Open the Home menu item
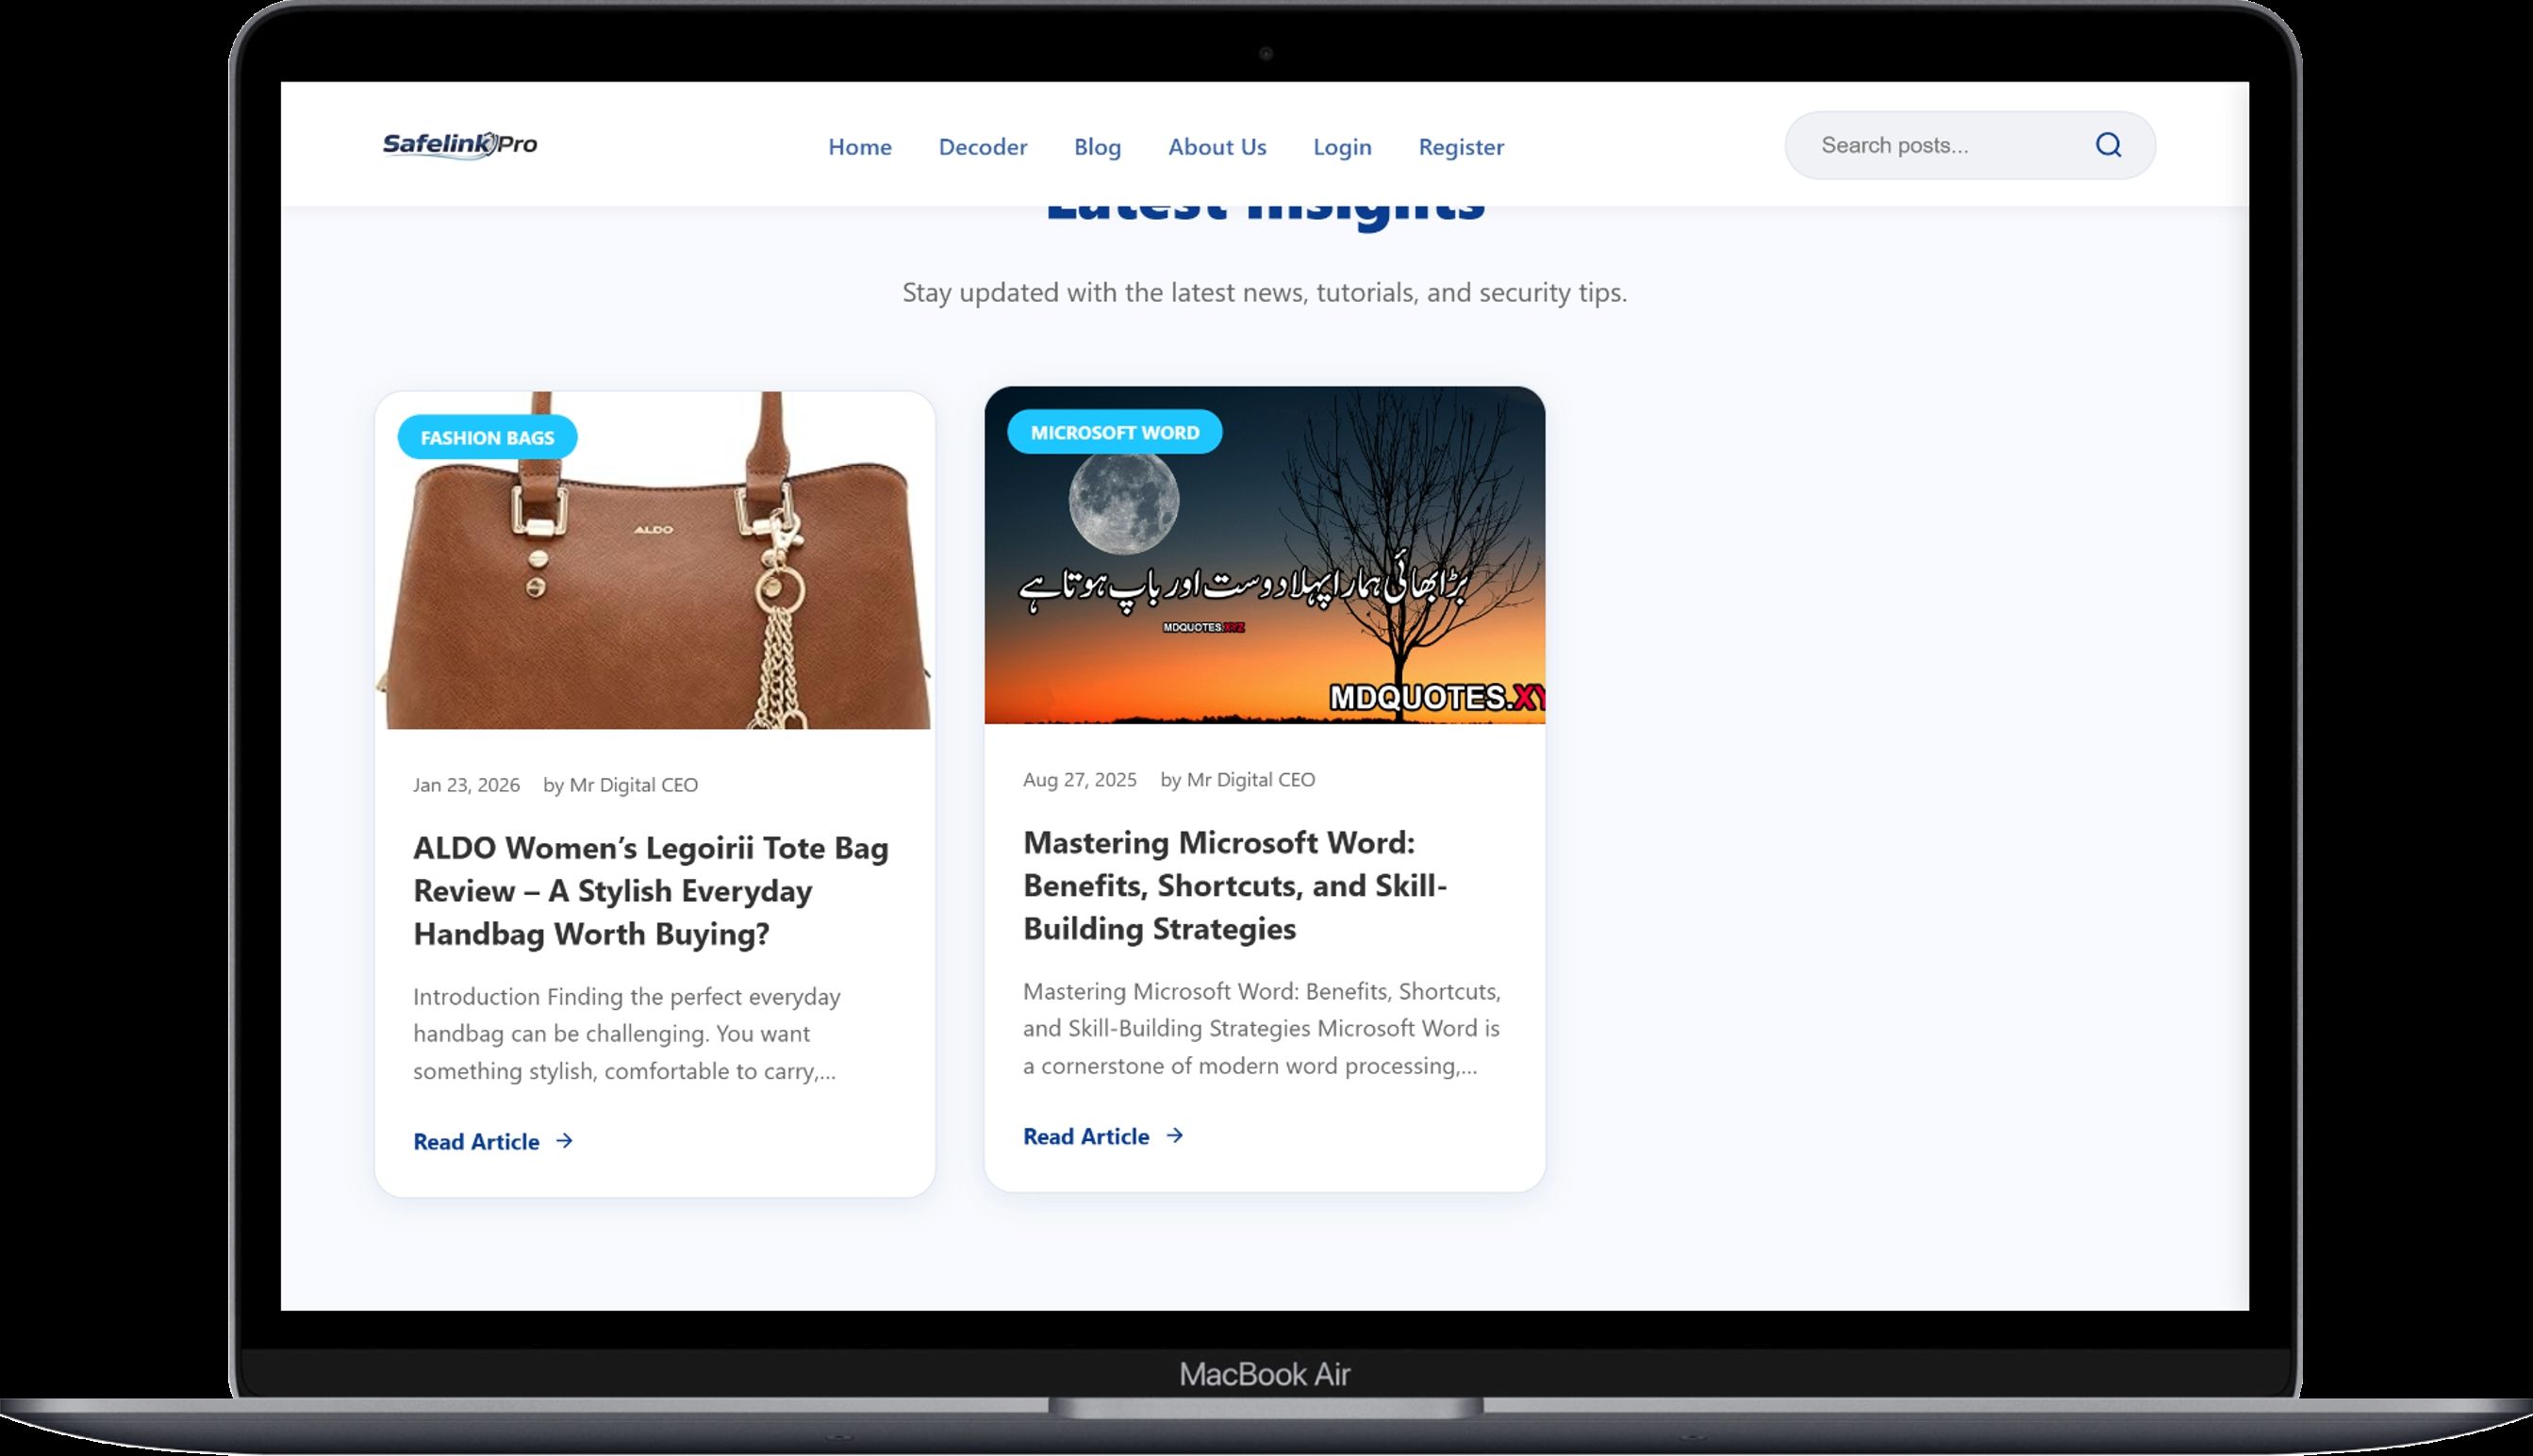2533x1456 pixels. click(x=859, y=147)
